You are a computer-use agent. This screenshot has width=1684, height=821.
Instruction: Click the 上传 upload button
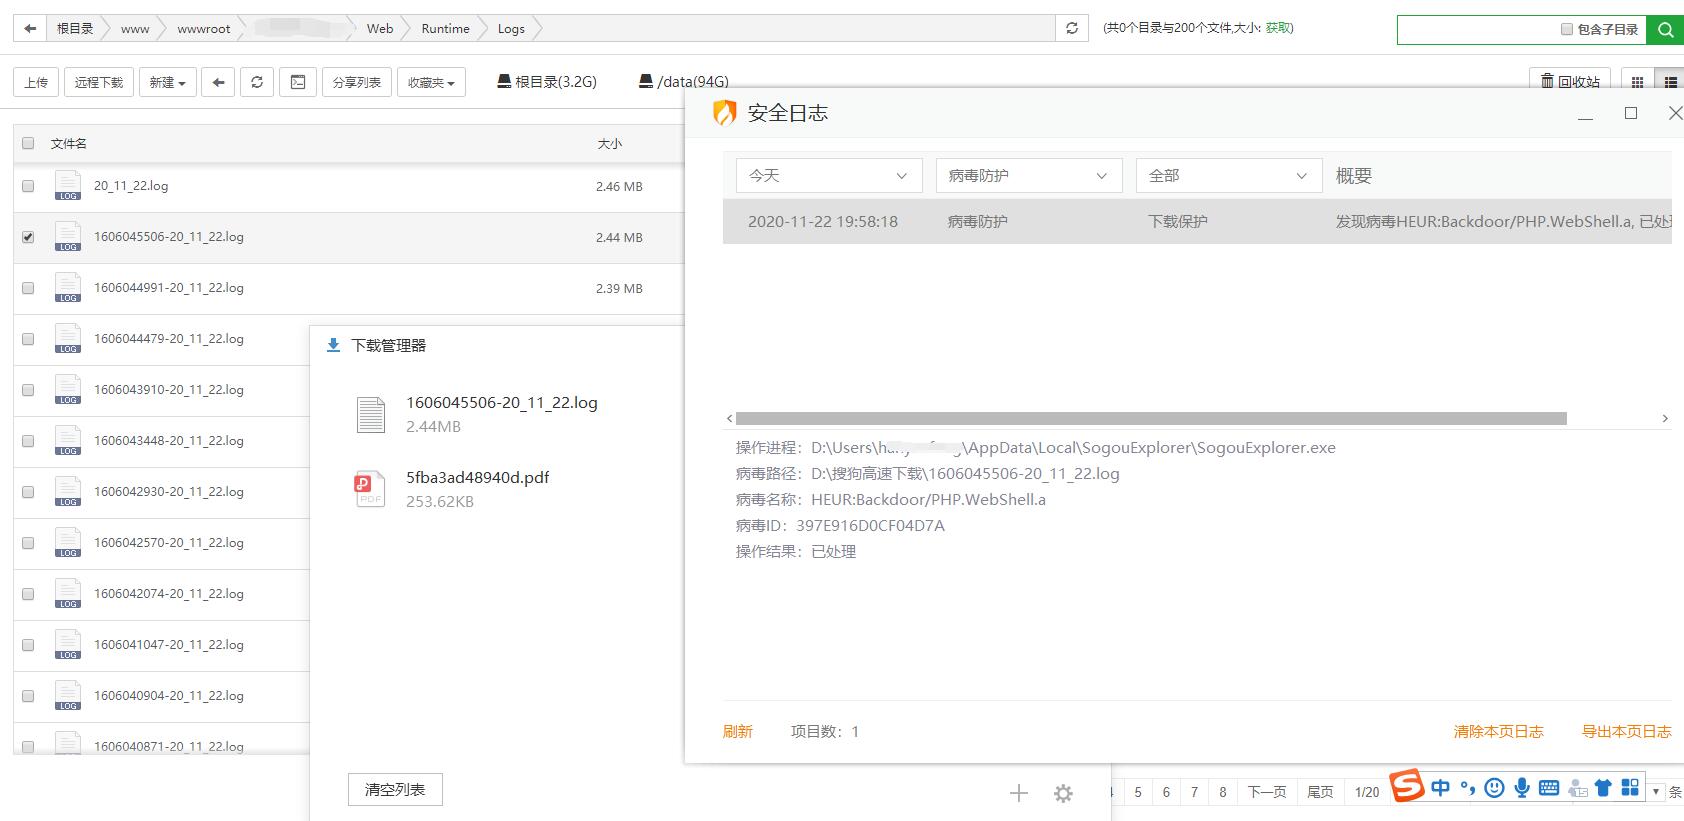36,82
